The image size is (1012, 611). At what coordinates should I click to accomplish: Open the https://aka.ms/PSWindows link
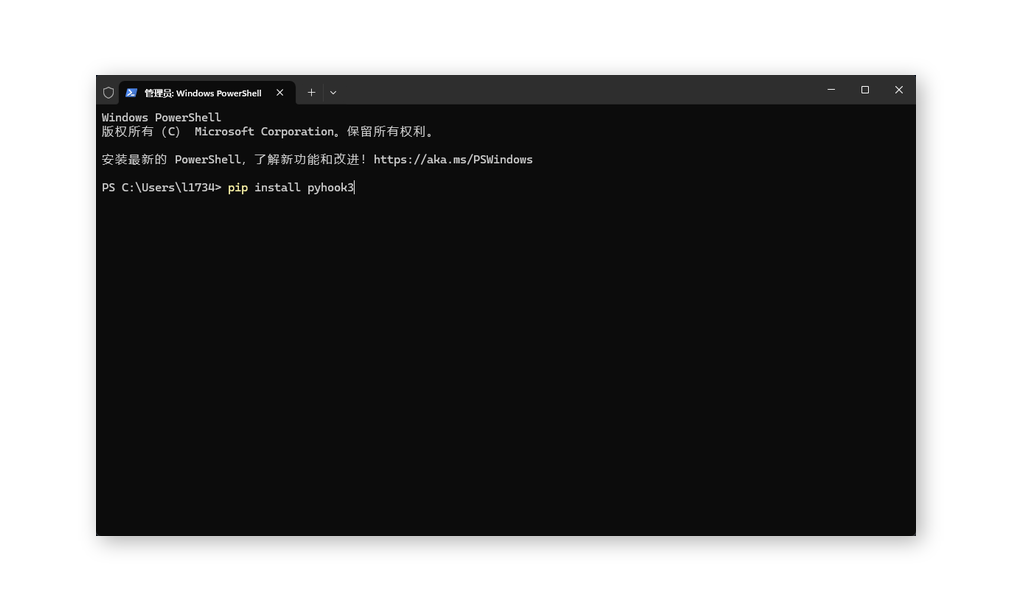click(453, 159)
